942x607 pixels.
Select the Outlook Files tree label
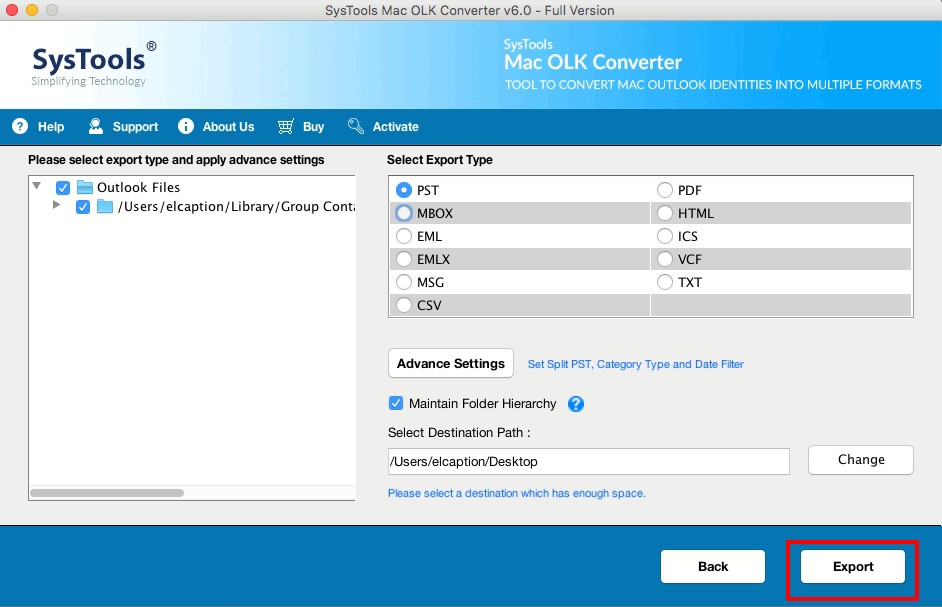click(x=139, y=188)
